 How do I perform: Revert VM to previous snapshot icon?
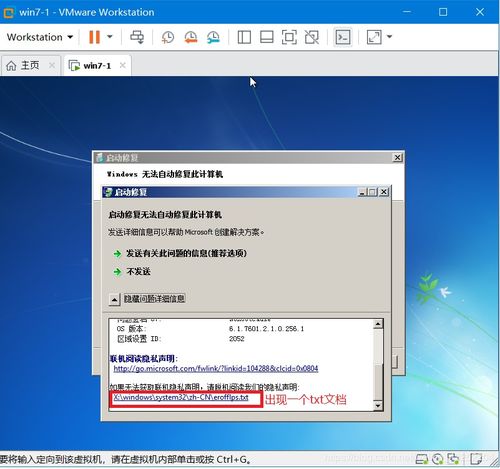tap(191, 37)
